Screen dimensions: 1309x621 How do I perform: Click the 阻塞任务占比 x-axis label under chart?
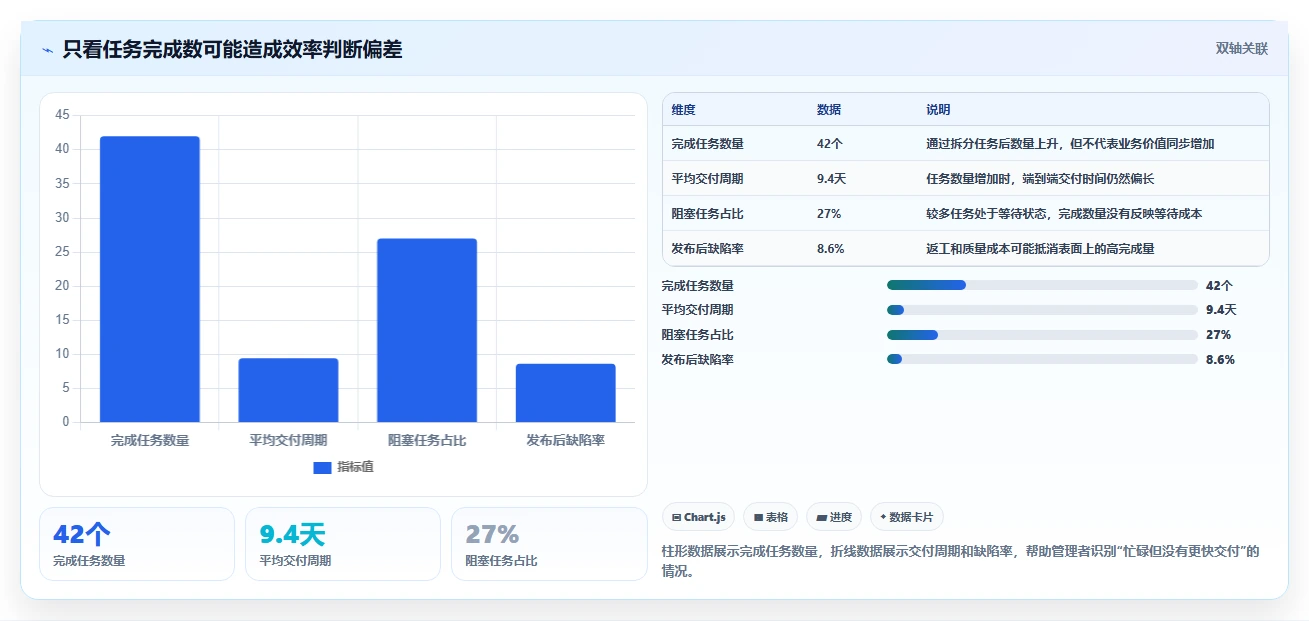427,440
